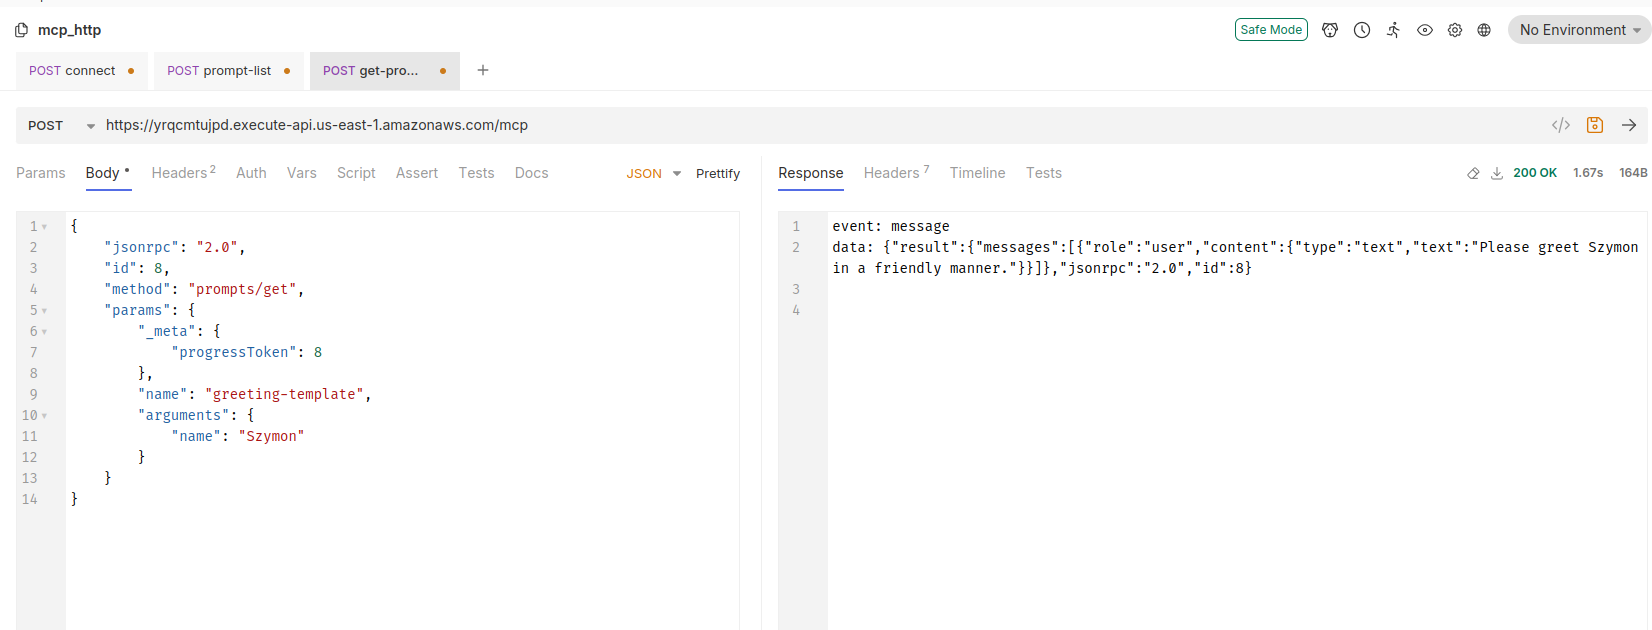Open the No Environment dropdown
The height and width of the screenshot is (630, 1652).
click(x=1579, y=30)
